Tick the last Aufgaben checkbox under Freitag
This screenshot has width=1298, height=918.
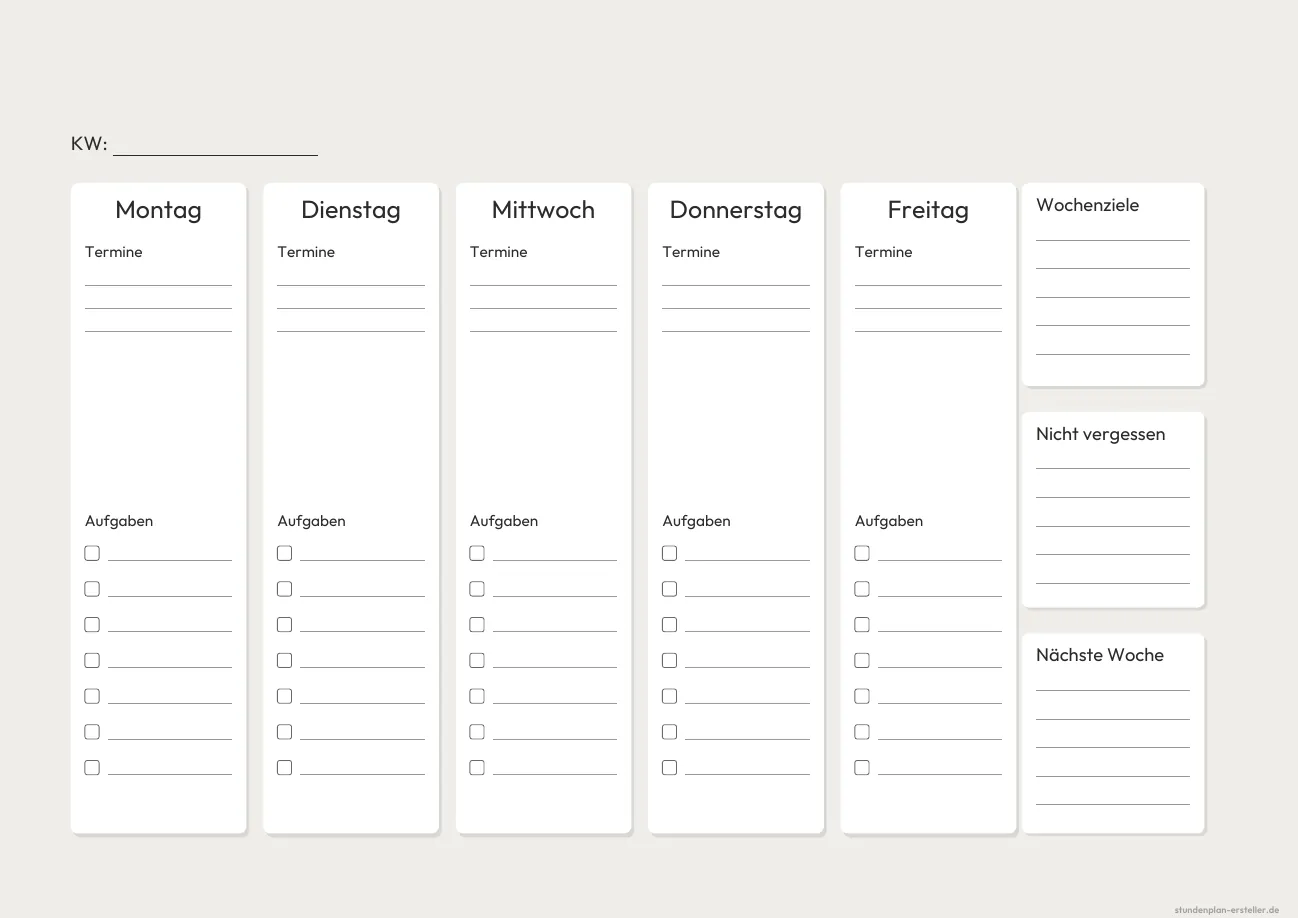[862, 768]
